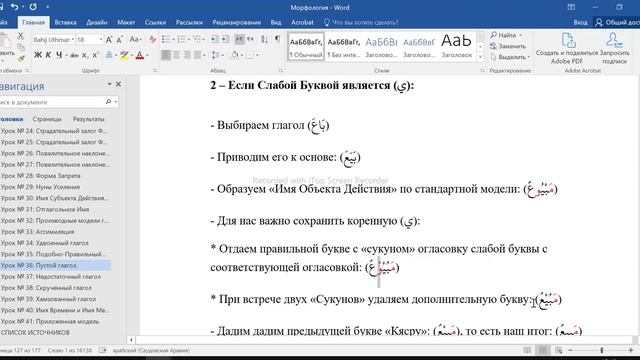Click the Undo arrow in title bar
640x360 pixels.
coord(15,7)
